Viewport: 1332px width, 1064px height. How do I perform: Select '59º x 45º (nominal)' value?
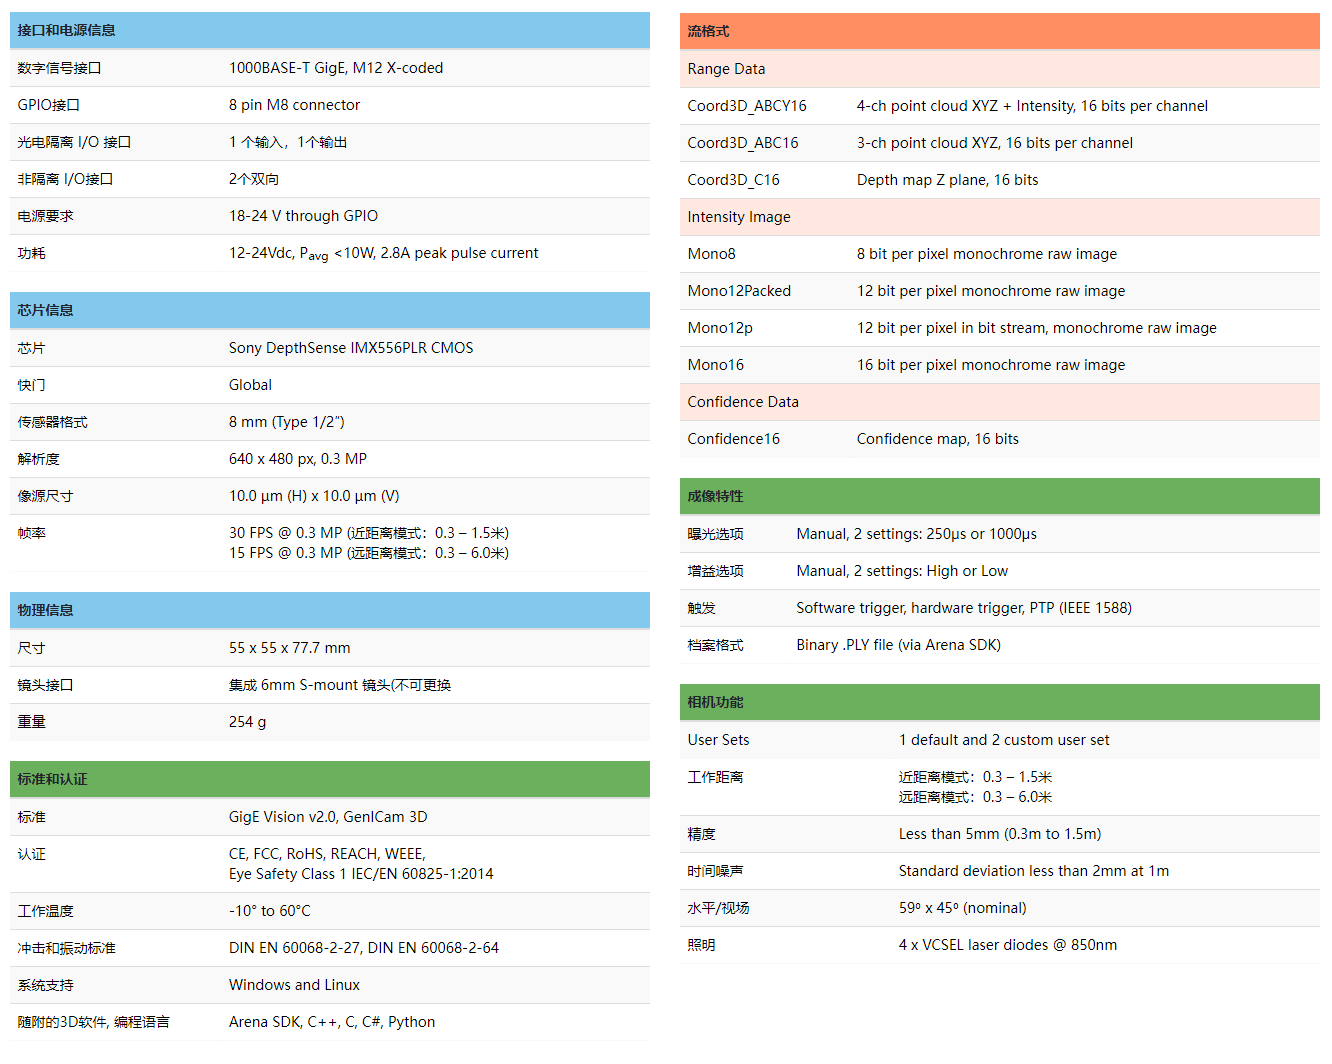963,908
